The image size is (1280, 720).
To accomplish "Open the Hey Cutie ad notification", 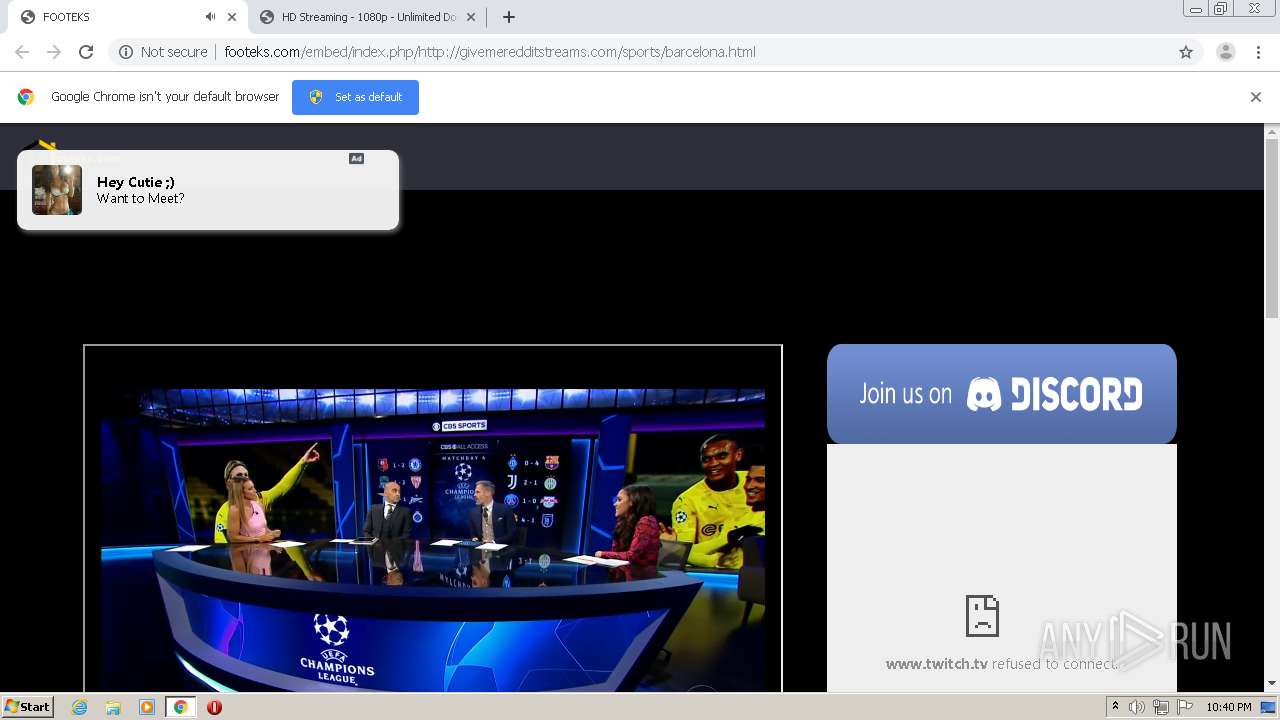I will pyautogui.click(x=208, y=190).
